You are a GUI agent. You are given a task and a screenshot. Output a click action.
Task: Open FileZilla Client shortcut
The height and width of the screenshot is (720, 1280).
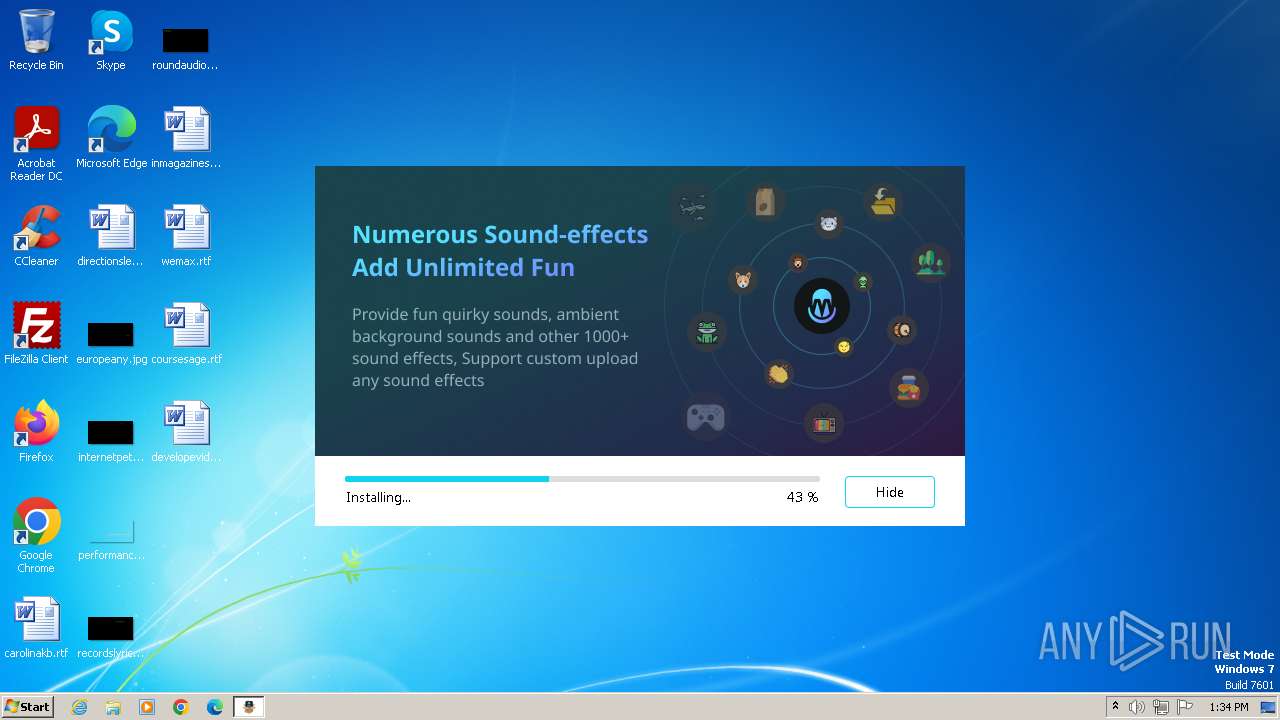tap(36, 334)
